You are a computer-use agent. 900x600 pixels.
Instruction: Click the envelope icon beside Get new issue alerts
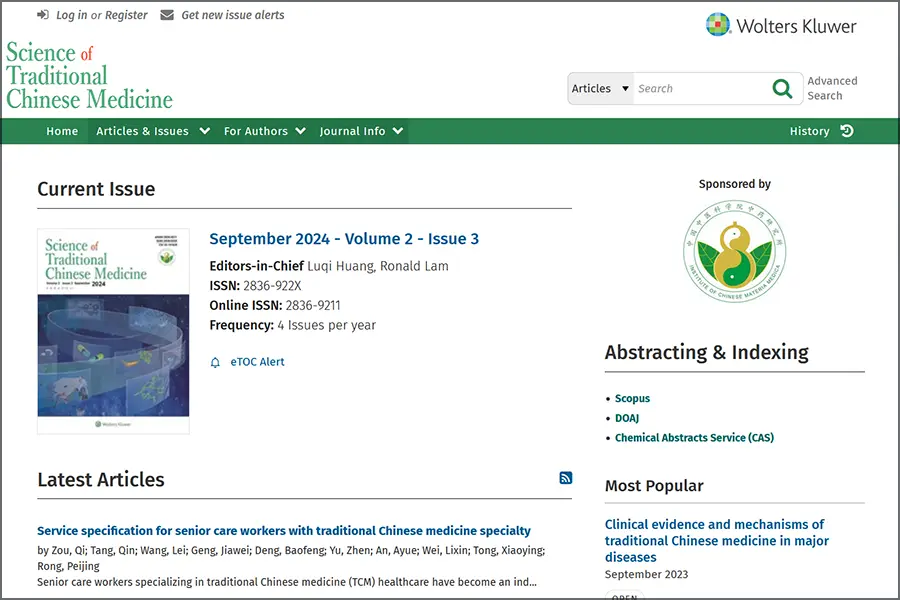(165, 15)
